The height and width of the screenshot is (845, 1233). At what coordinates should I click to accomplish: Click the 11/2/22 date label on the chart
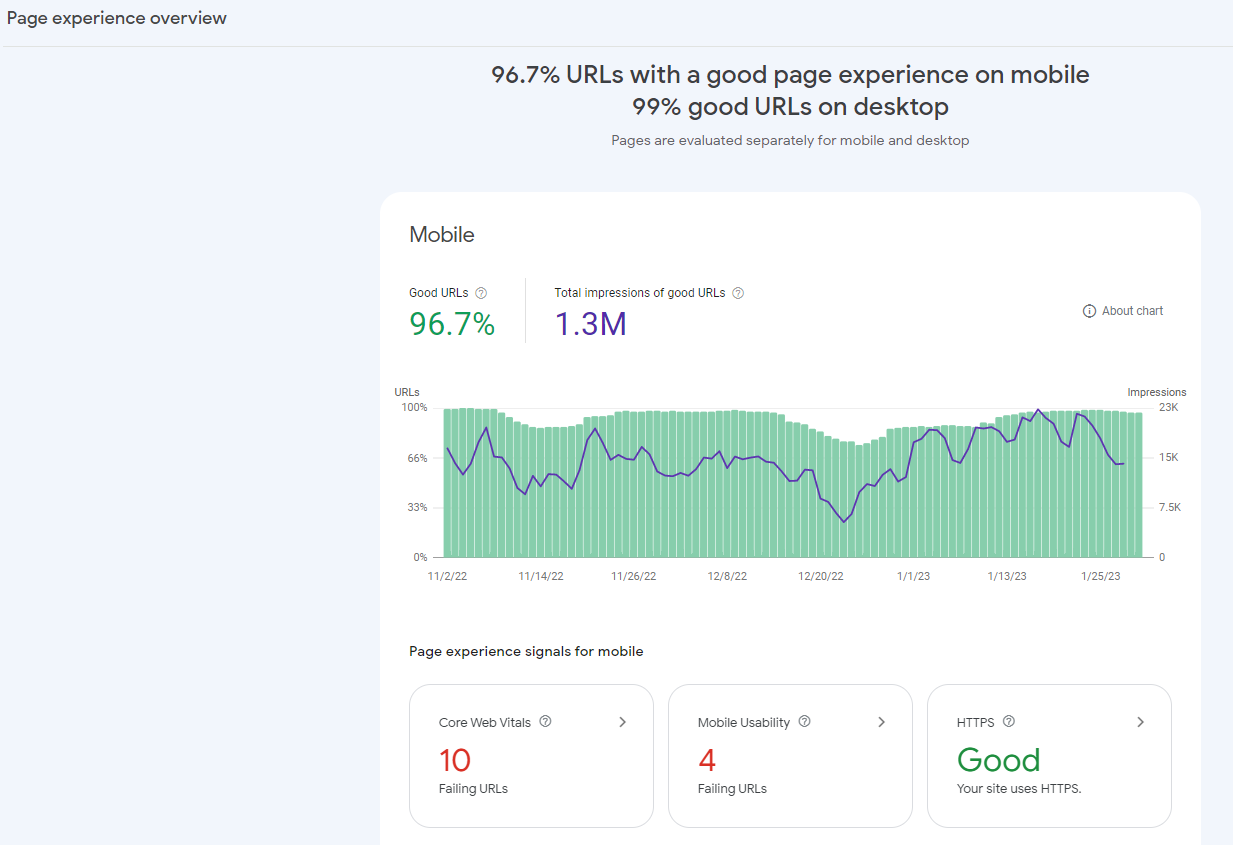(447, 575)
